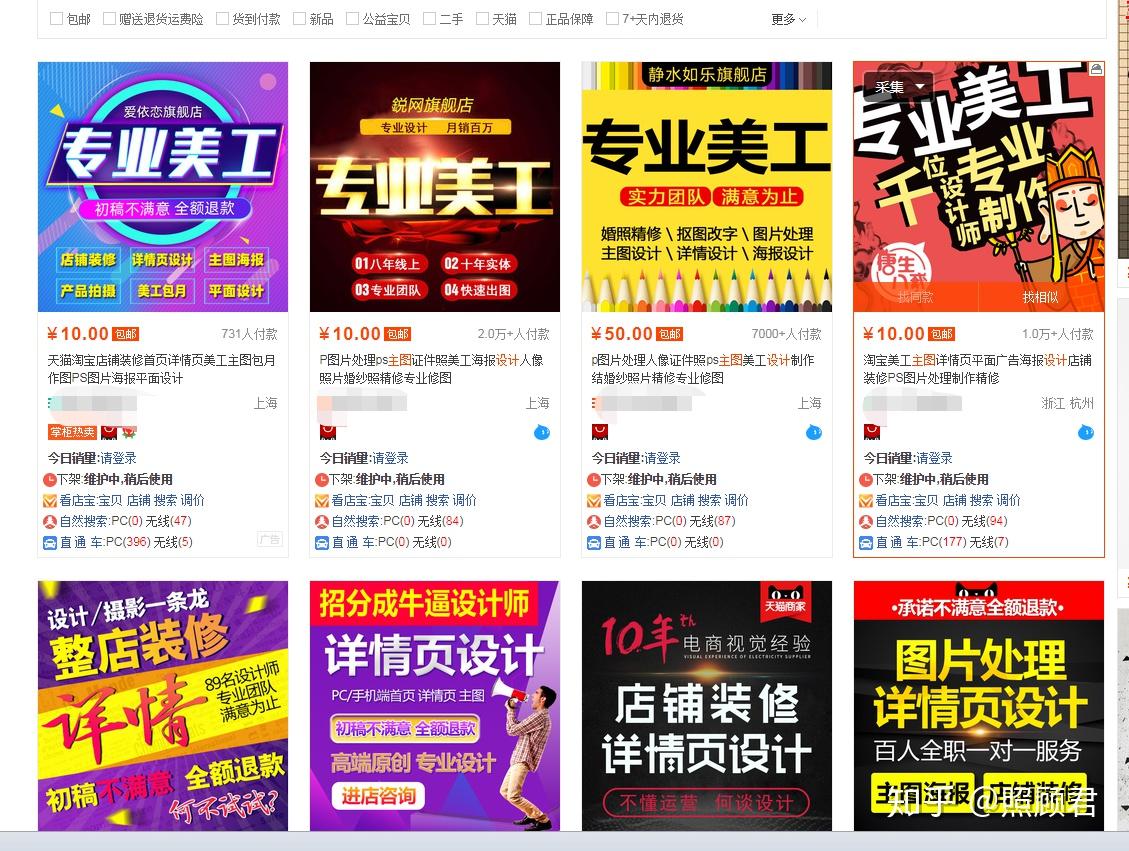
Task: Expand the 更多 filter options
Action: pos(788,19)
